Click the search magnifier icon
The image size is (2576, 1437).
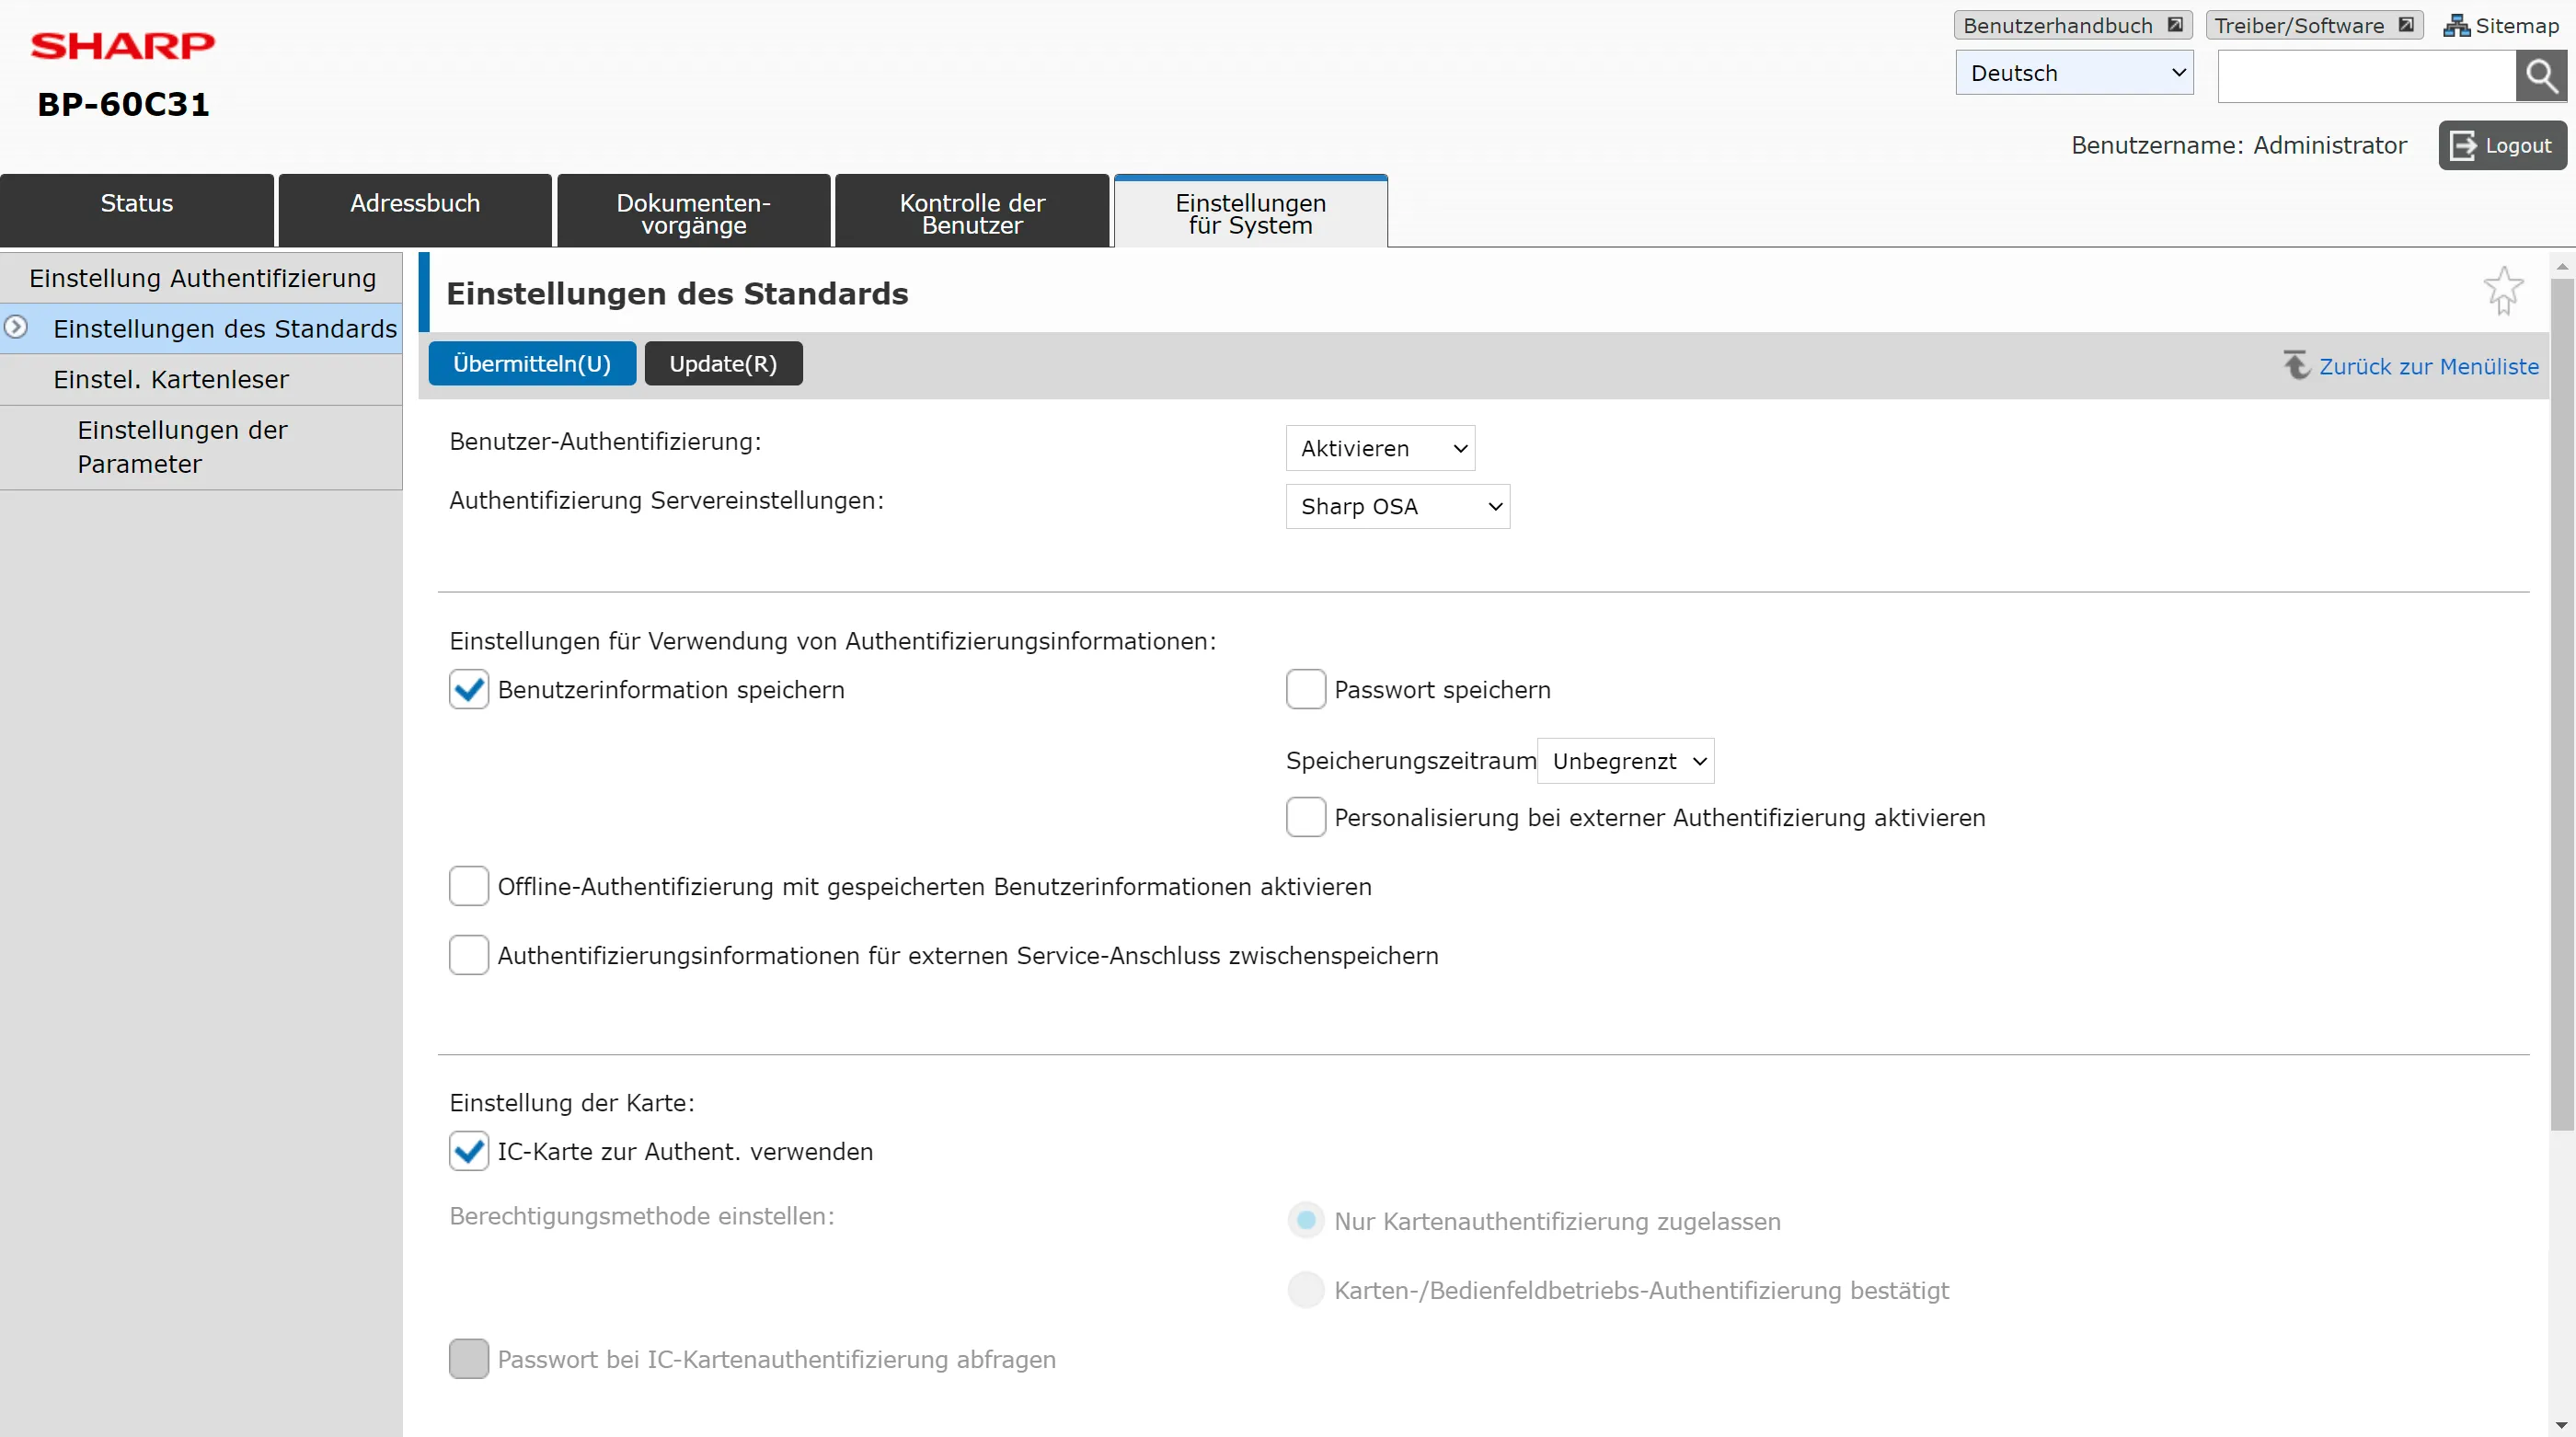coord(2541,76)
